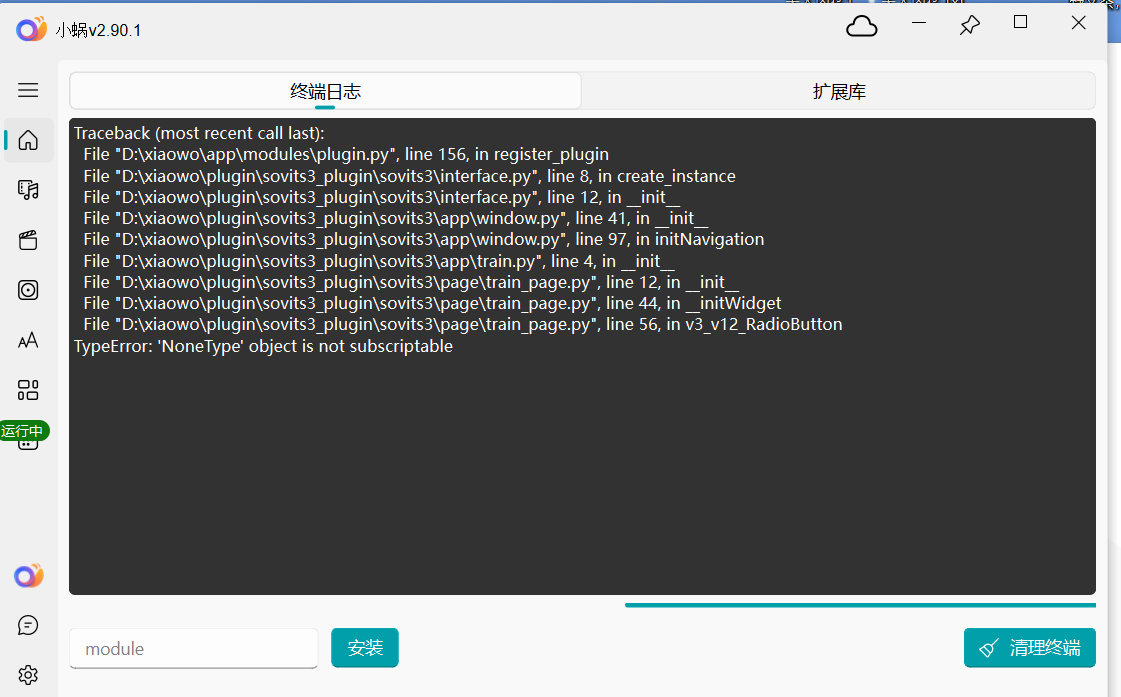
Task: Go to the home page icon
Action: [28, 140]
